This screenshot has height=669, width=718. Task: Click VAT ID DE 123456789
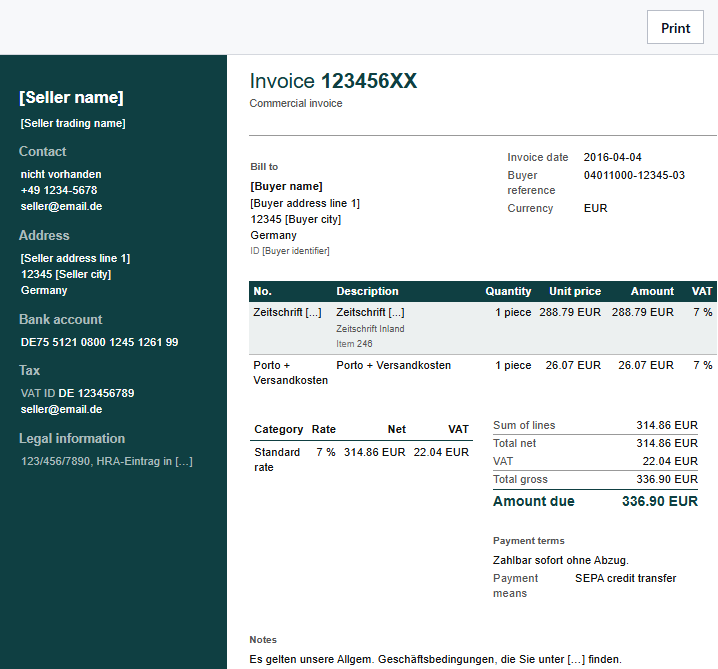(77, 393)
